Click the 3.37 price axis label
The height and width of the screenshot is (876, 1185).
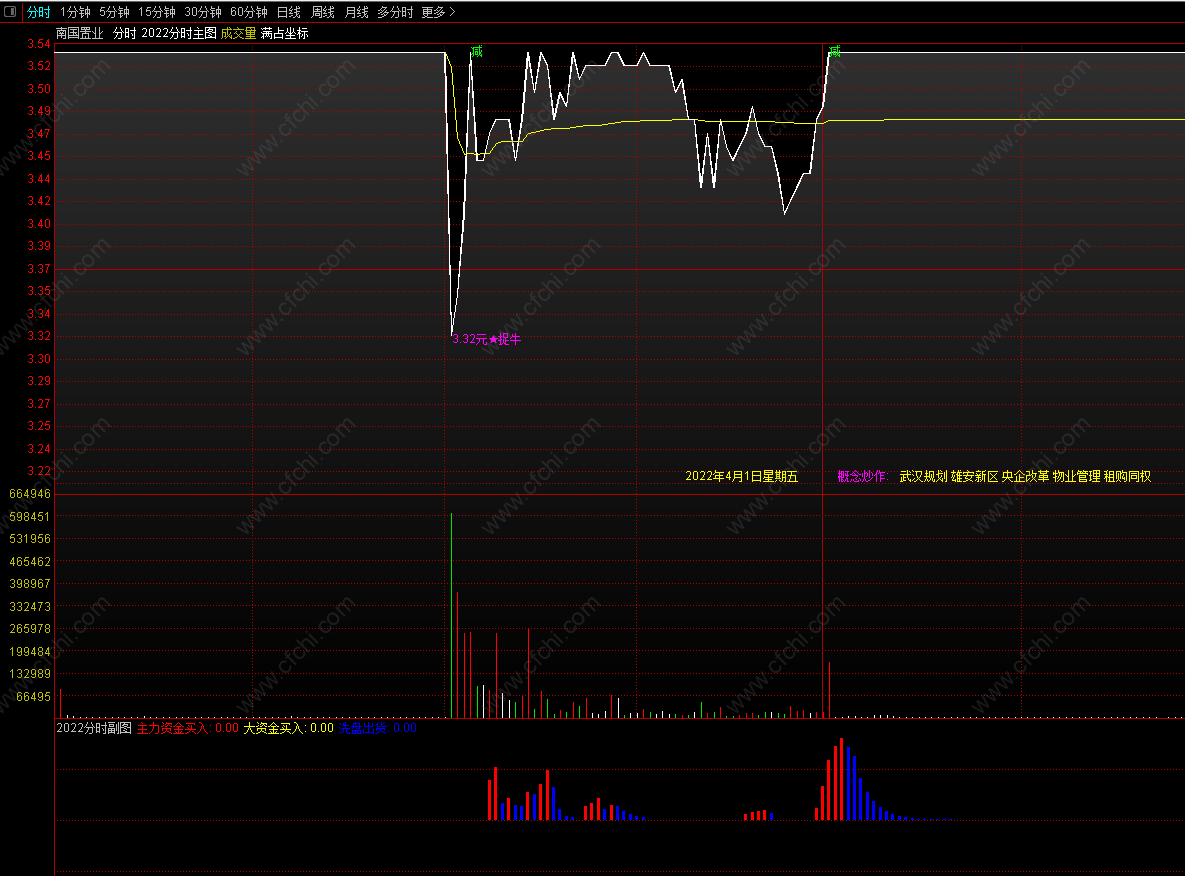point(39,269)
